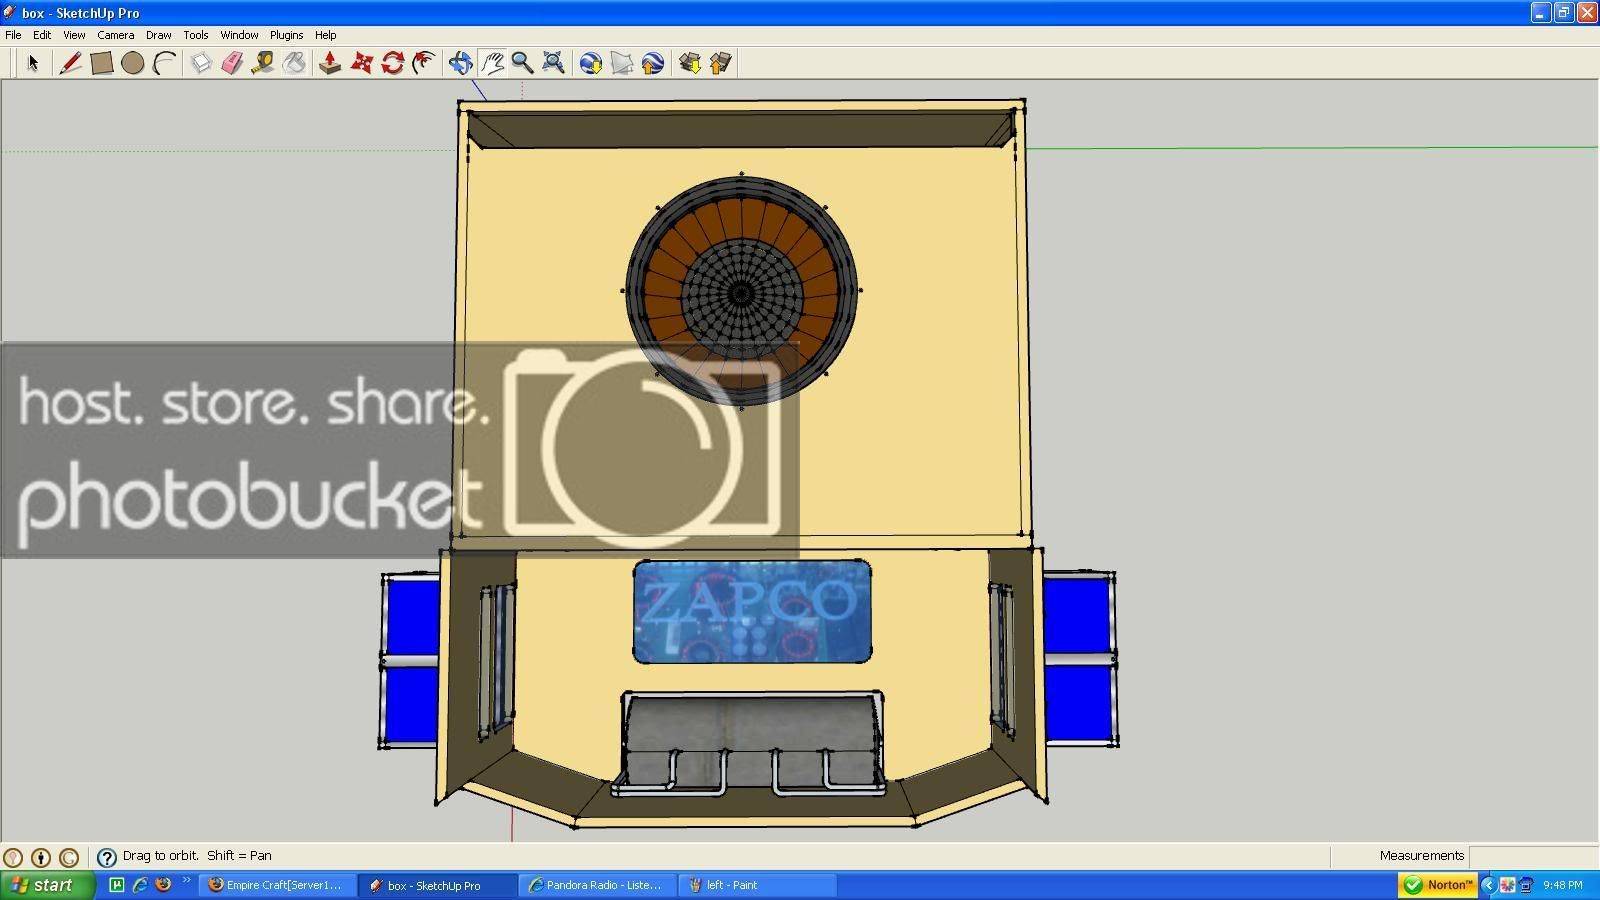Screen dimensions: 1600x900
Task: Select the Paint Bucket tool
Action: click(x=294, y=63)
